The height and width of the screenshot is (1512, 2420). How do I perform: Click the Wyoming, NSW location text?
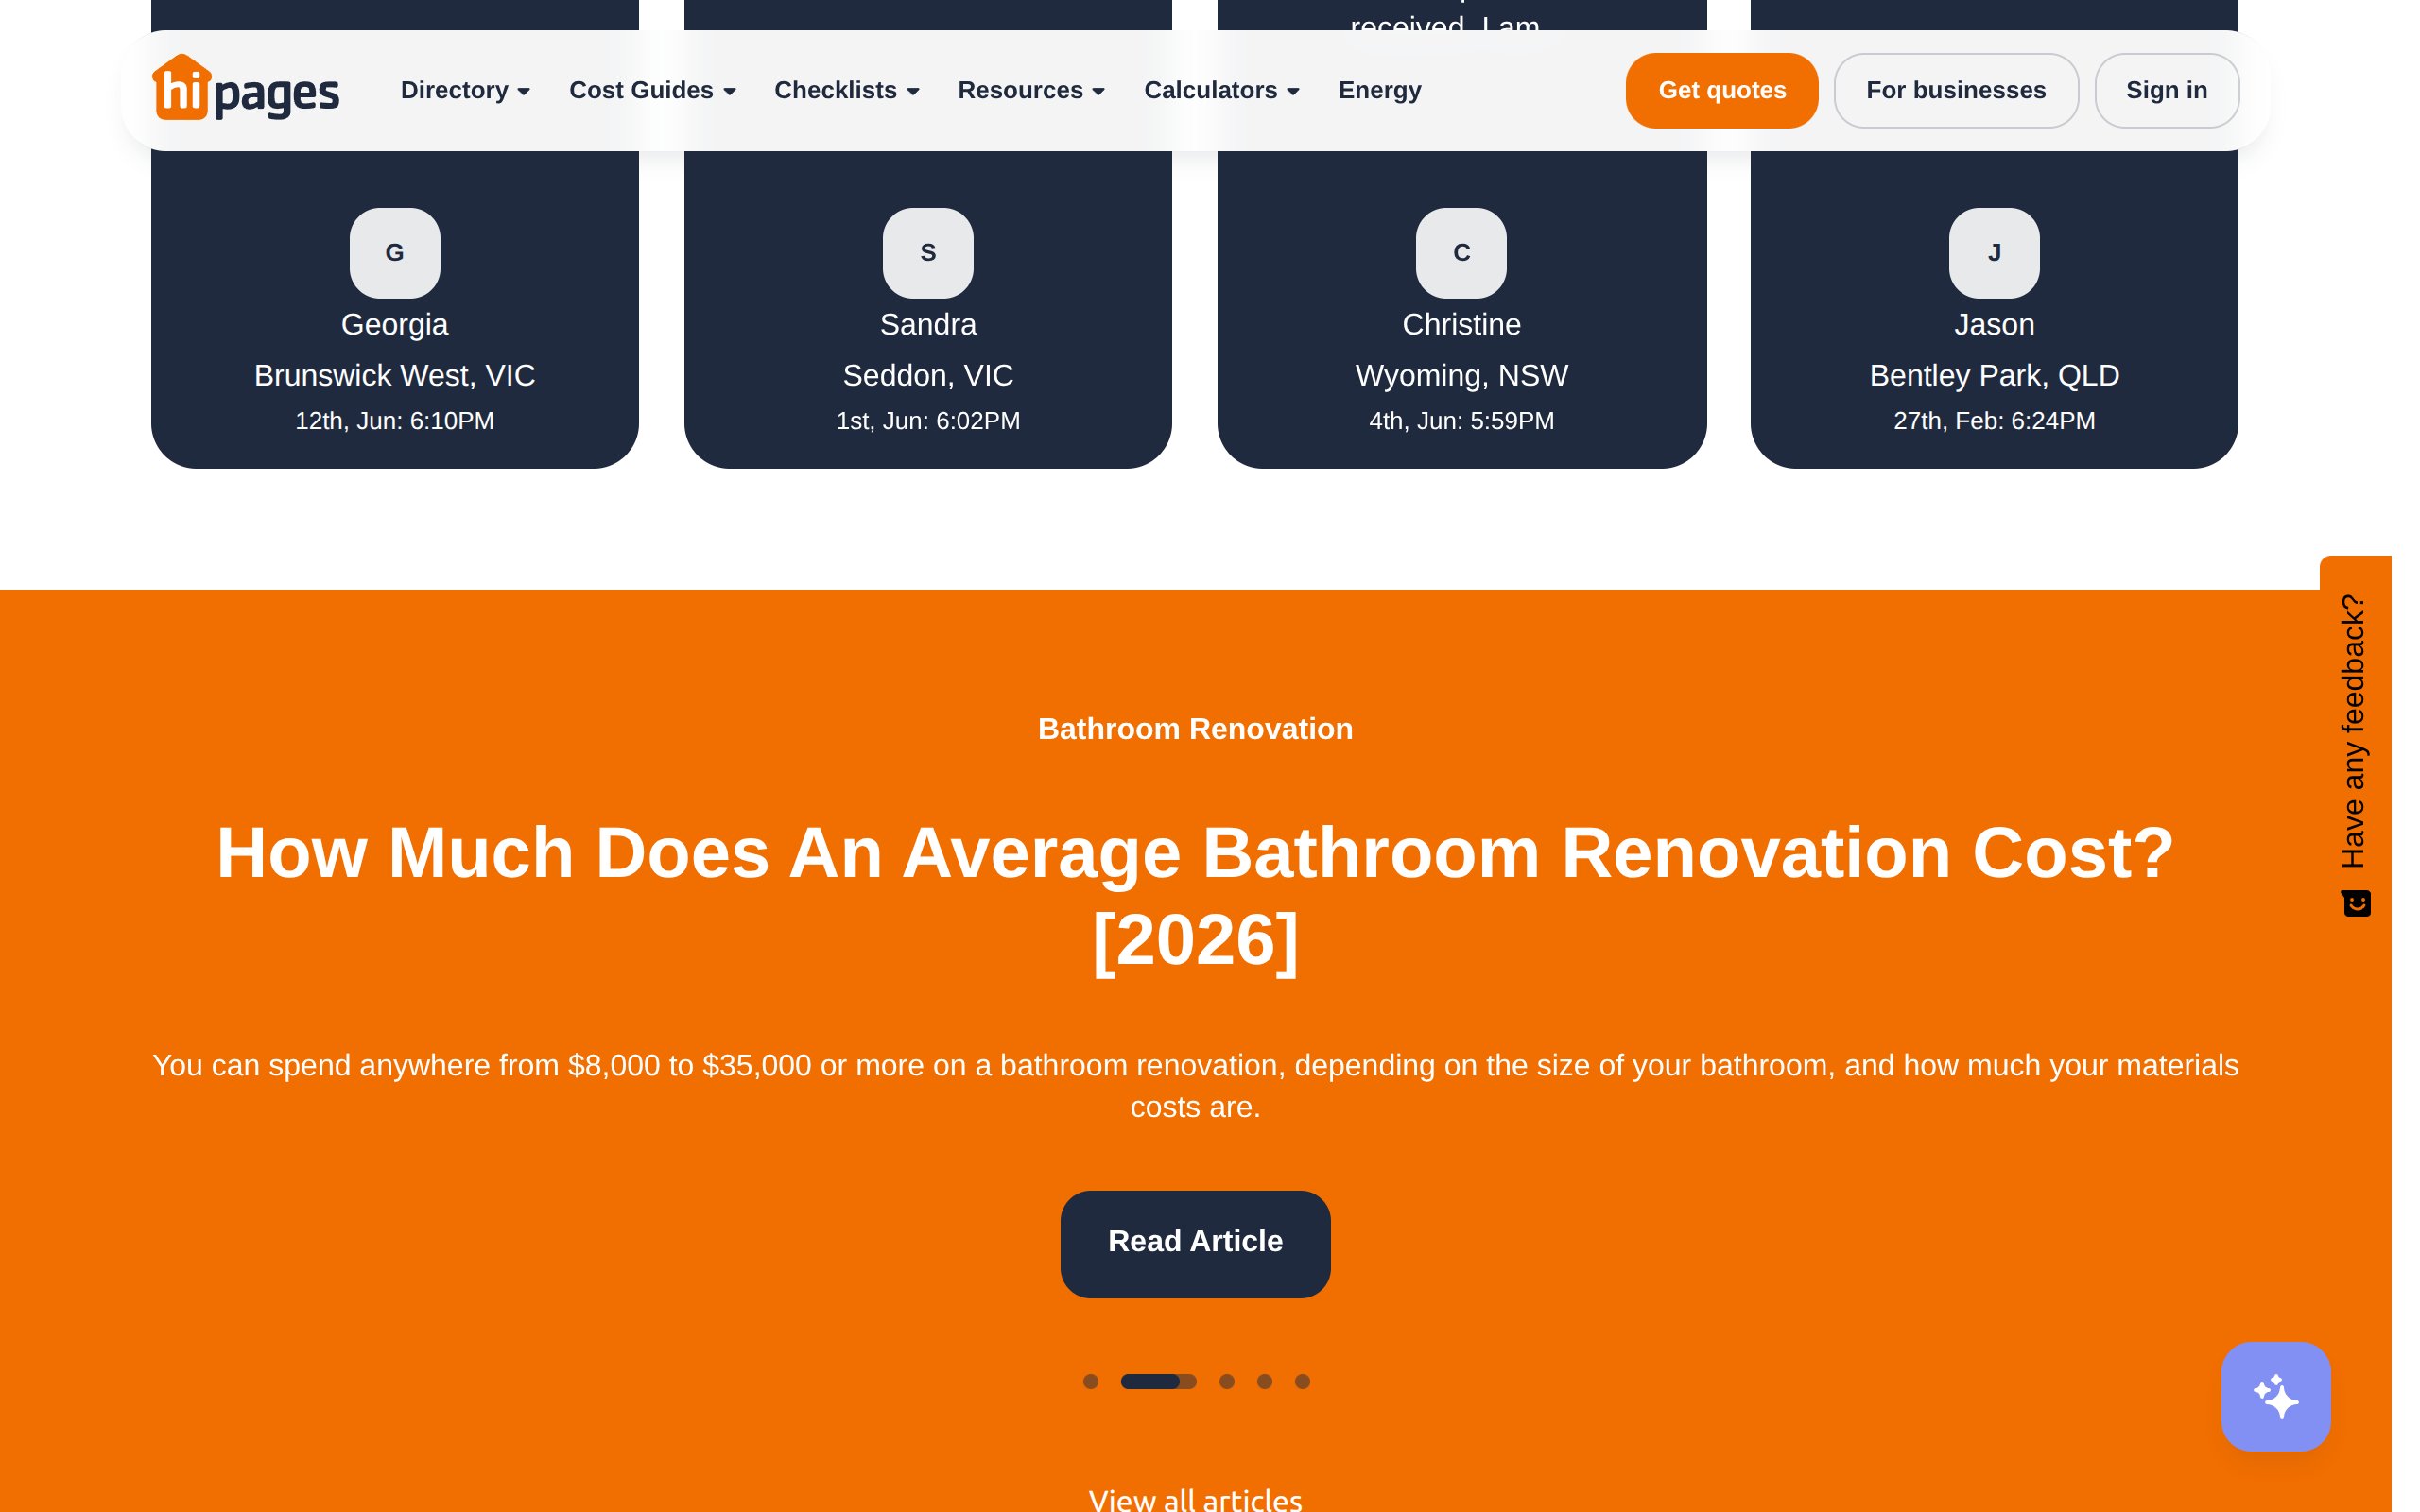point(1461,375)
